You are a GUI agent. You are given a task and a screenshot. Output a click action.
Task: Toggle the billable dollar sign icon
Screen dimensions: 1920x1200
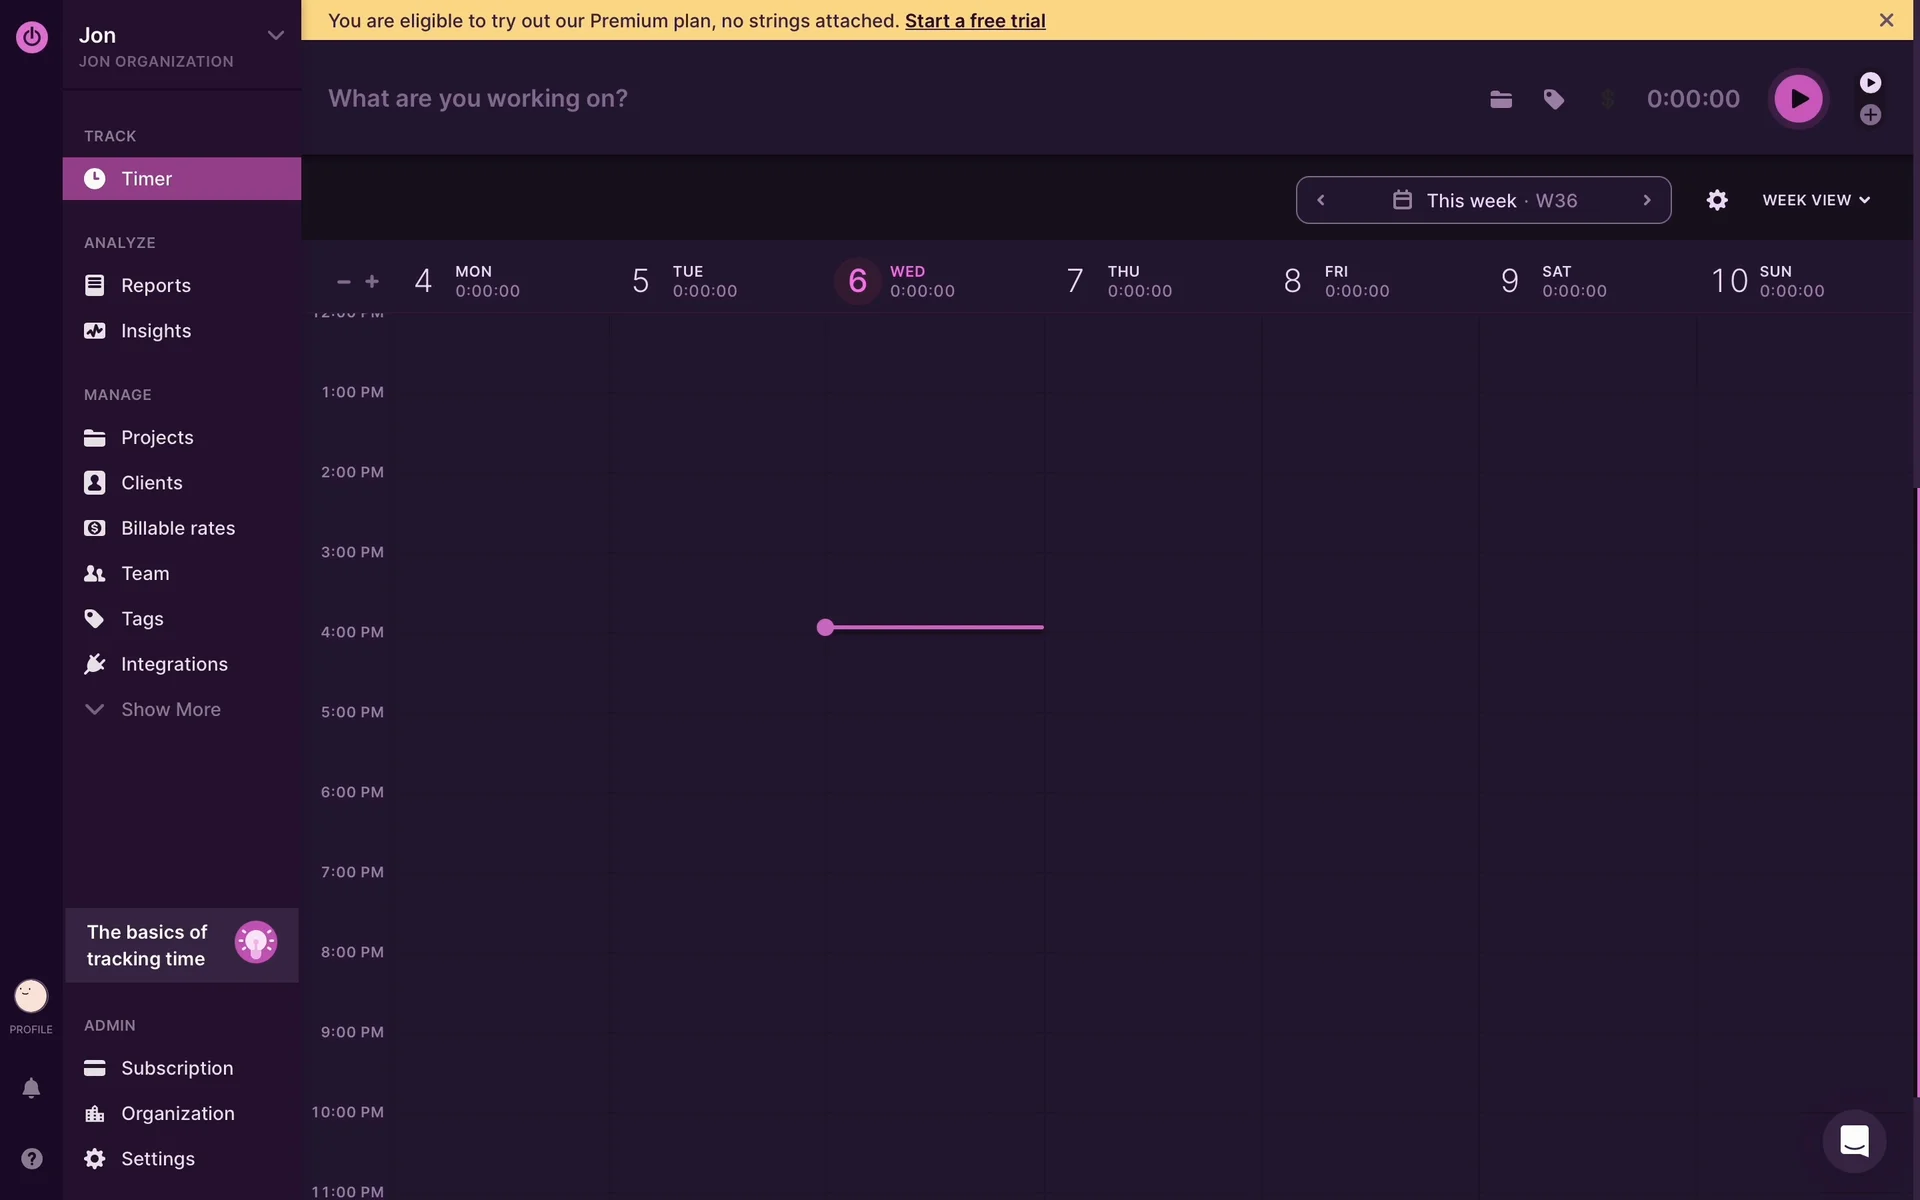click(x=1607, y=99)
